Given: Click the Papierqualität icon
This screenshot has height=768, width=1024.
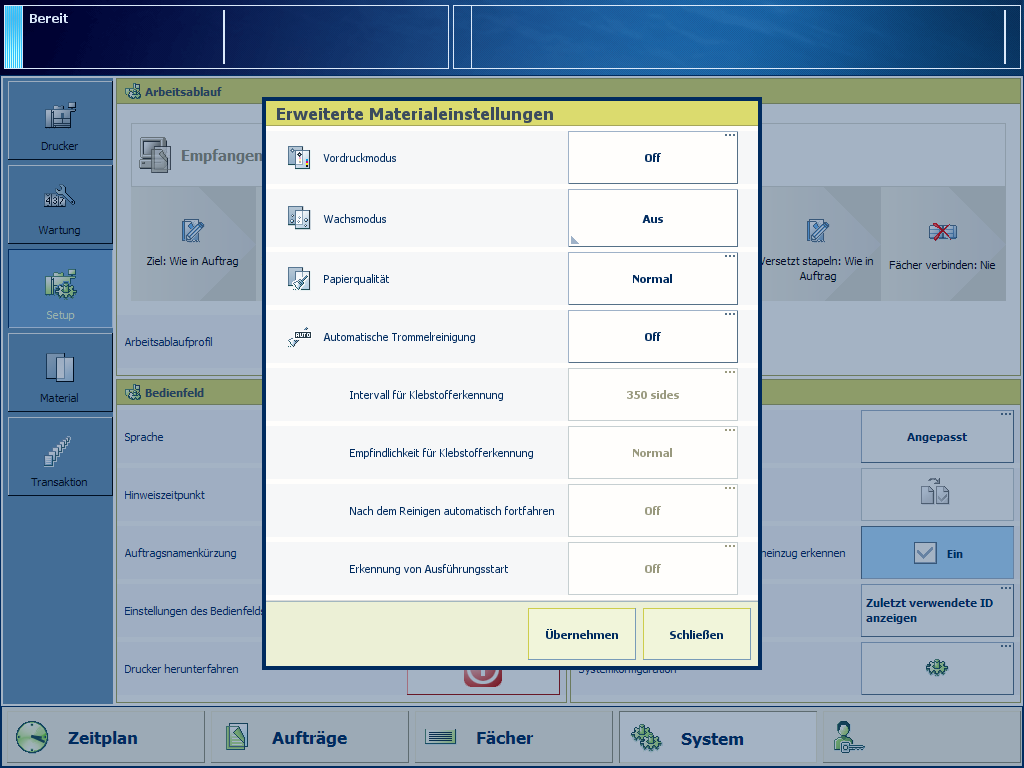Looking at the screenshot, I should coord(299,279).
